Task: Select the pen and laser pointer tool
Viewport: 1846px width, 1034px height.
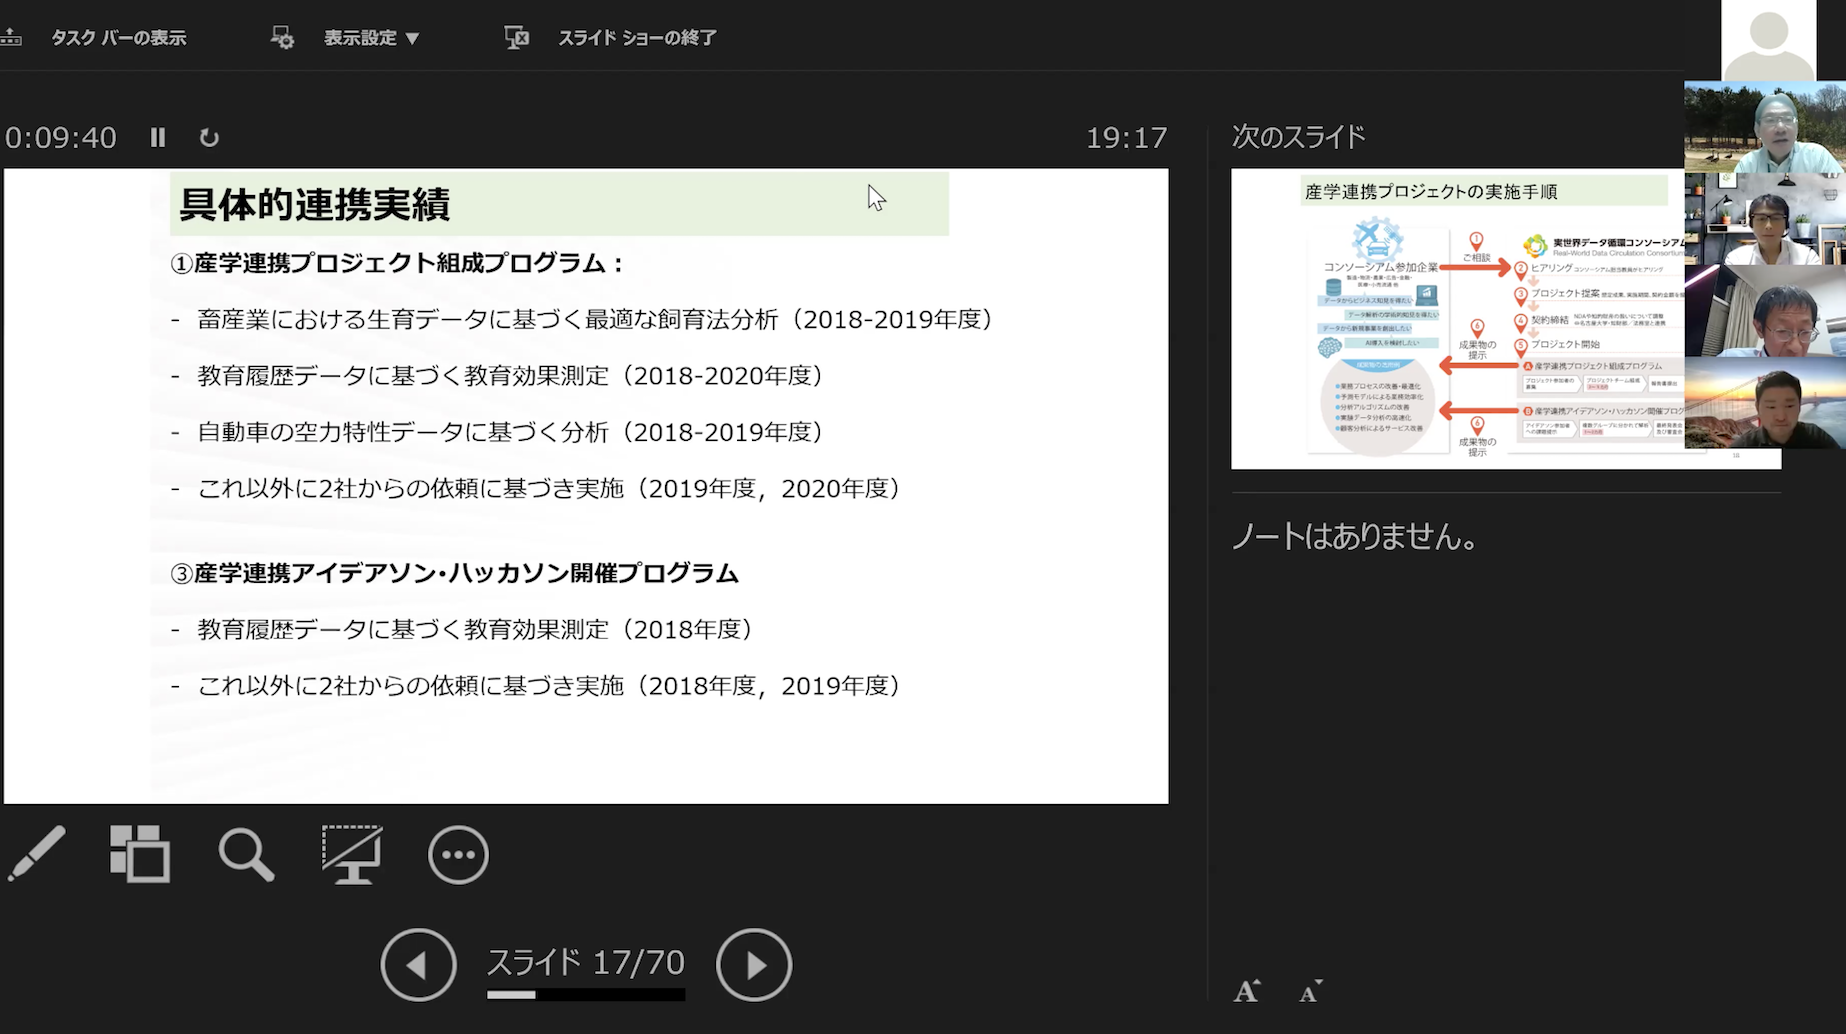Action: 37,854
